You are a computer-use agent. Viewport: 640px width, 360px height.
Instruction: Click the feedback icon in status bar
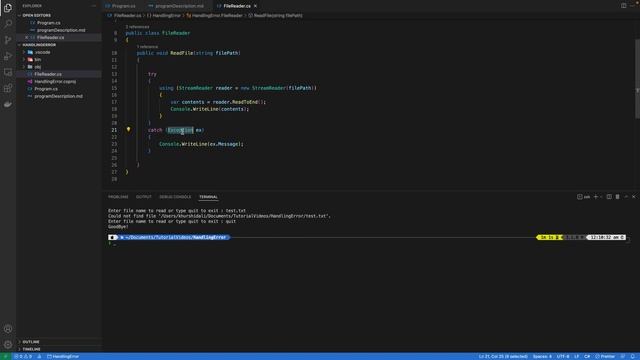623,356
